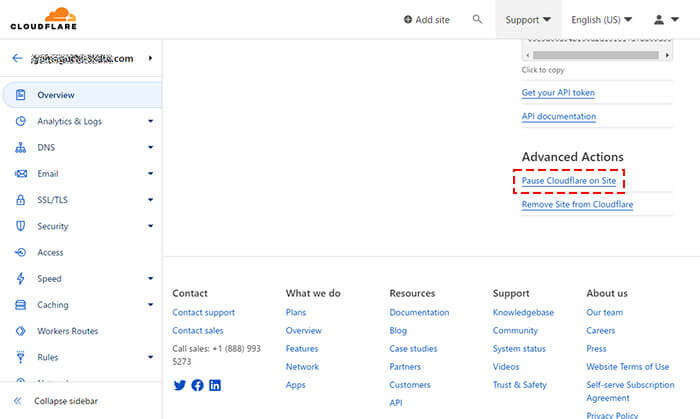Expand the Caching submenu arrow
This screenshot has width=700, height=419.
(x=150, y=305)
